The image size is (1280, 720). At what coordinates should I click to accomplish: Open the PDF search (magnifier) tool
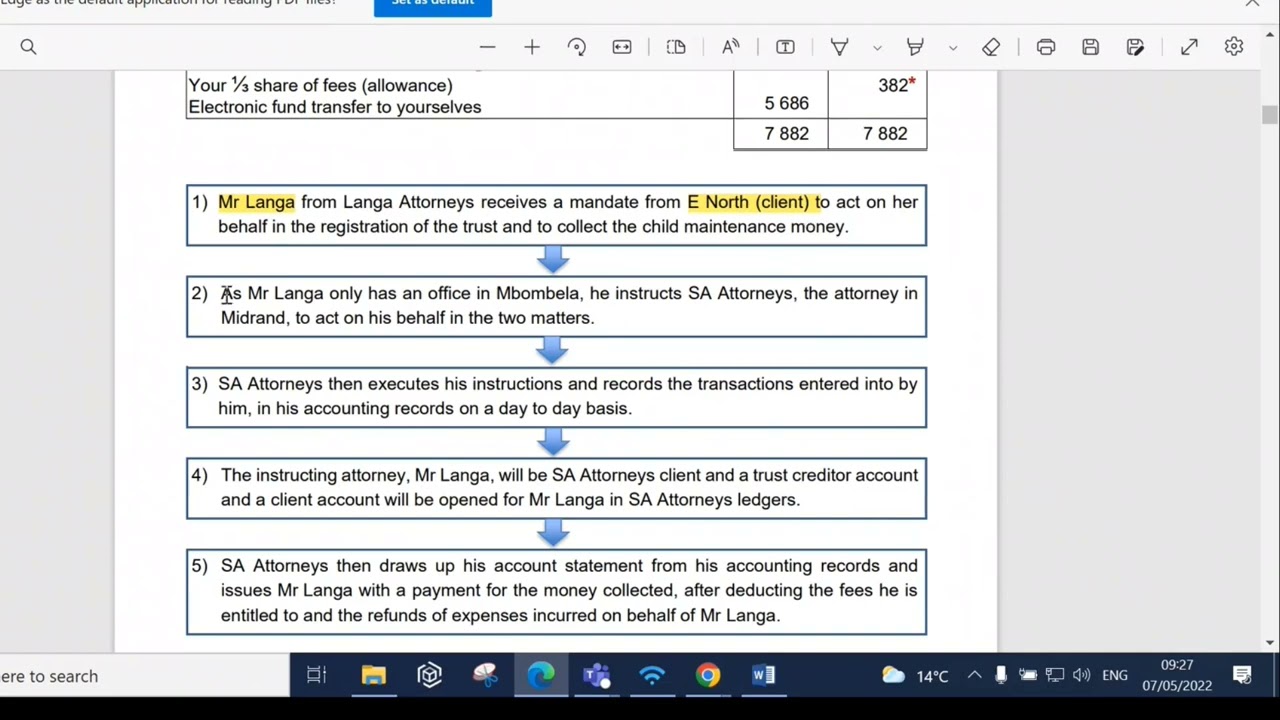pyautogui.click(x=28, y=47)
